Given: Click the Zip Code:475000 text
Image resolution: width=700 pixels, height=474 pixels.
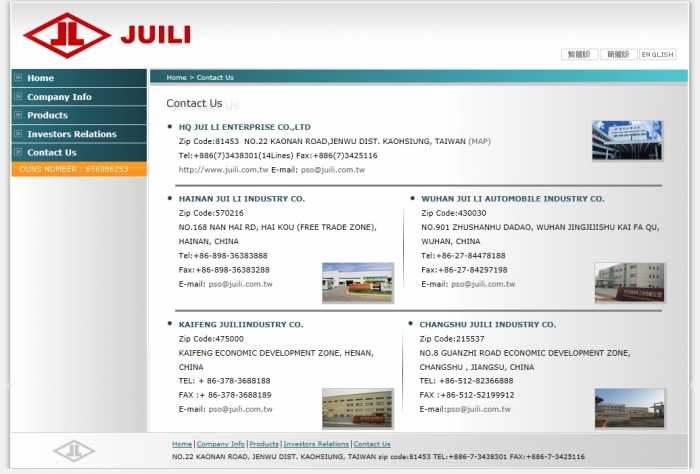Looking at the screenshot, I should pos(211,339).
